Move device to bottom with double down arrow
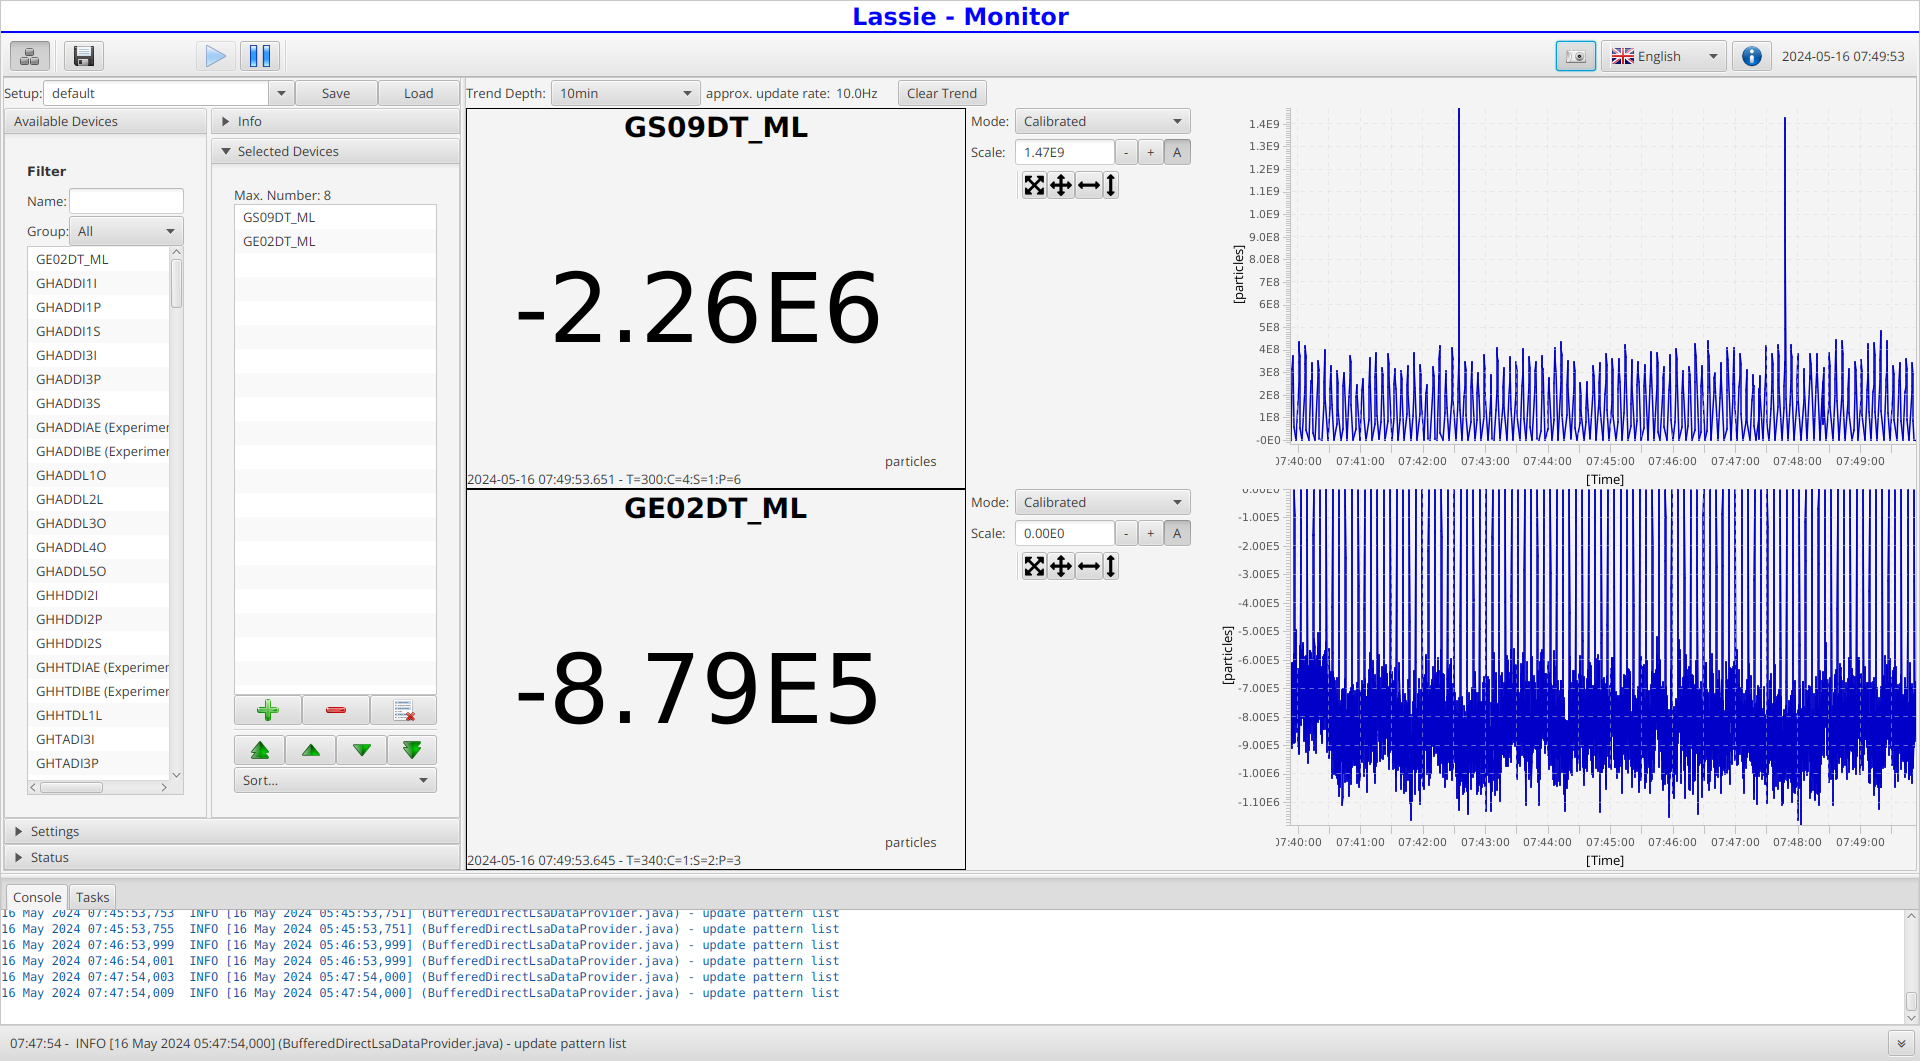This screenshot has height=1061, width=1920. point(412,750)
